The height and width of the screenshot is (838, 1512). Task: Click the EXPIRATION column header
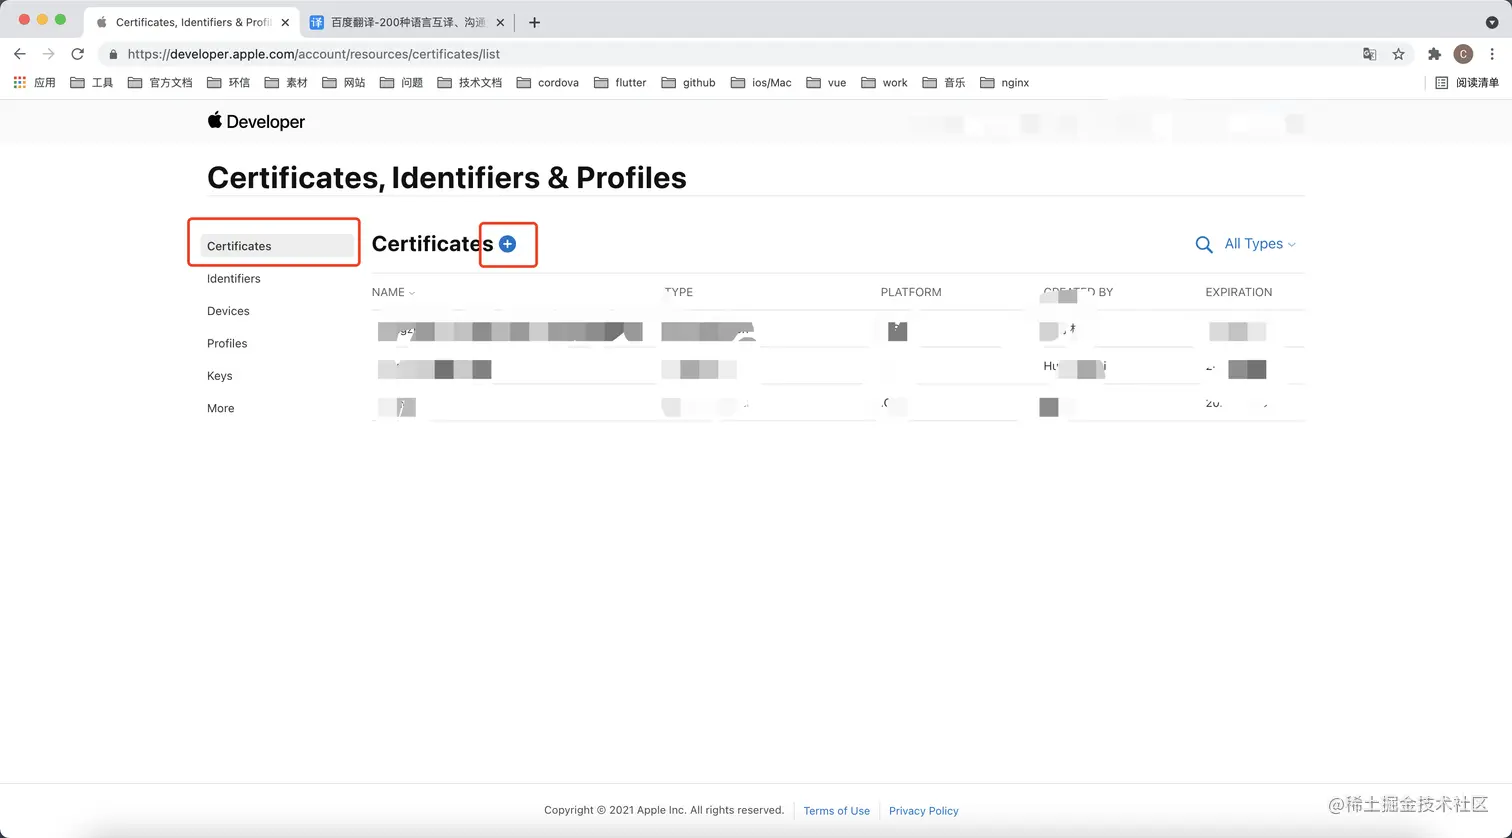coord(1239,292)
